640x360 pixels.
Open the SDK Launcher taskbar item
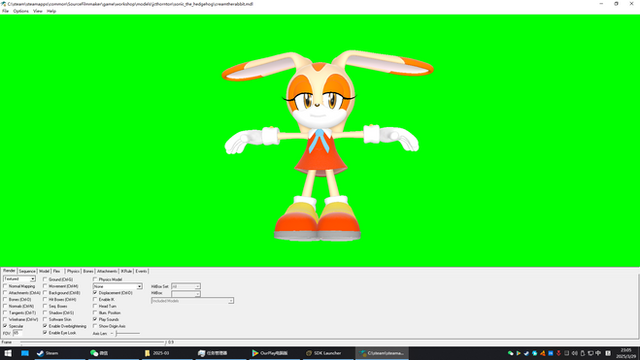328,353
